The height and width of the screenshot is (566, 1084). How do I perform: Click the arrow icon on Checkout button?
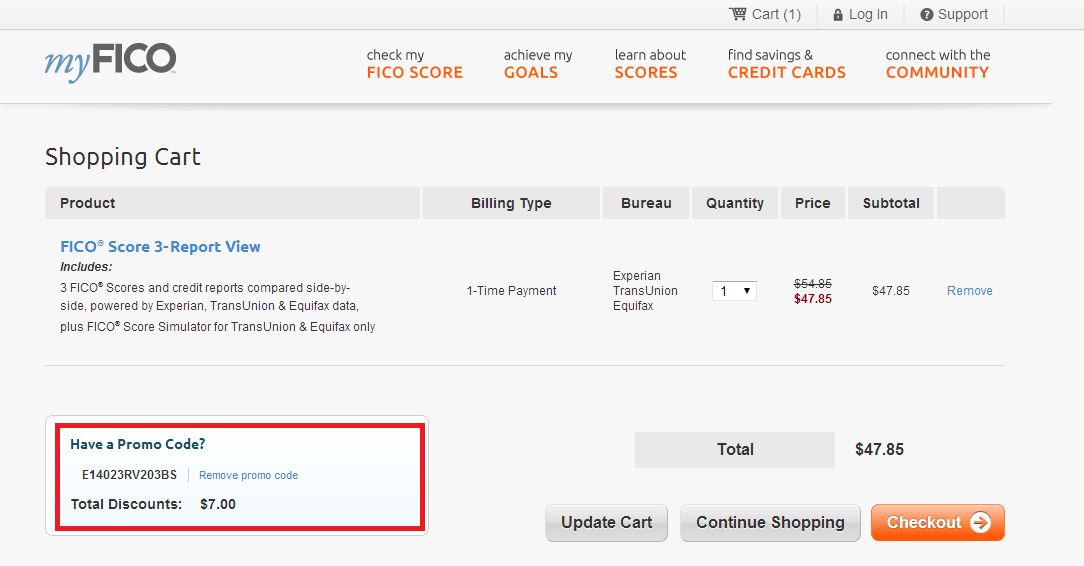(981, 522)
